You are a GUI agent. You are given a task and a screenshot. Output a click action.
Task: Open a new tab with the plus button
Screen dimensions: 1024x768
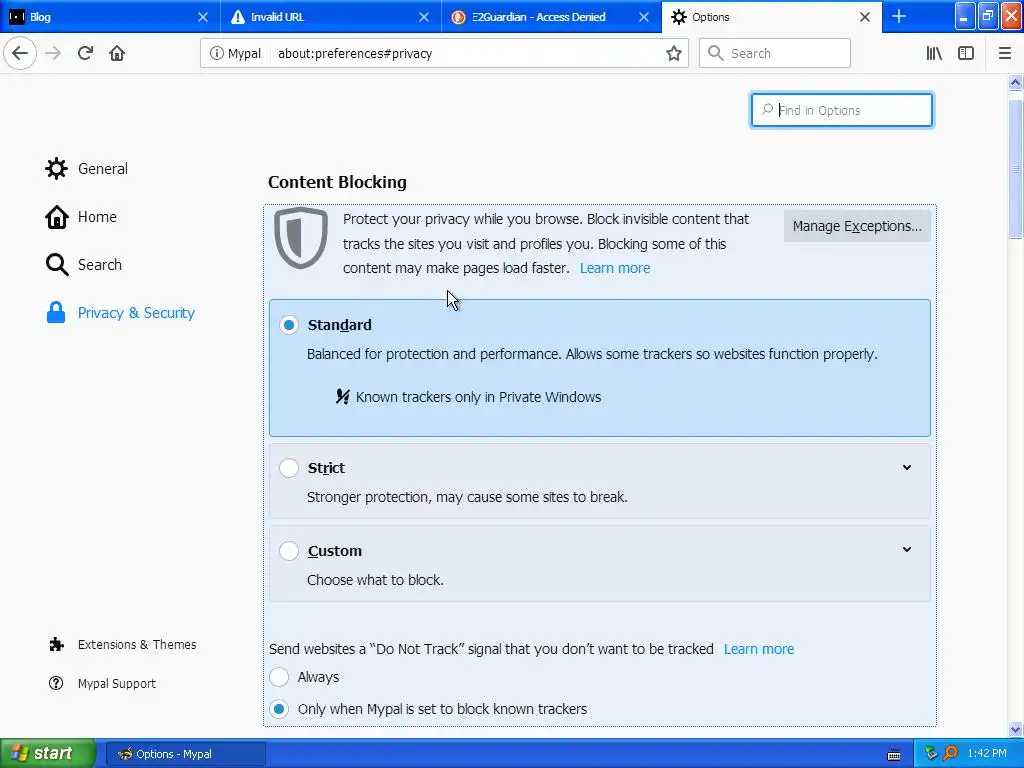click(899, 16)
